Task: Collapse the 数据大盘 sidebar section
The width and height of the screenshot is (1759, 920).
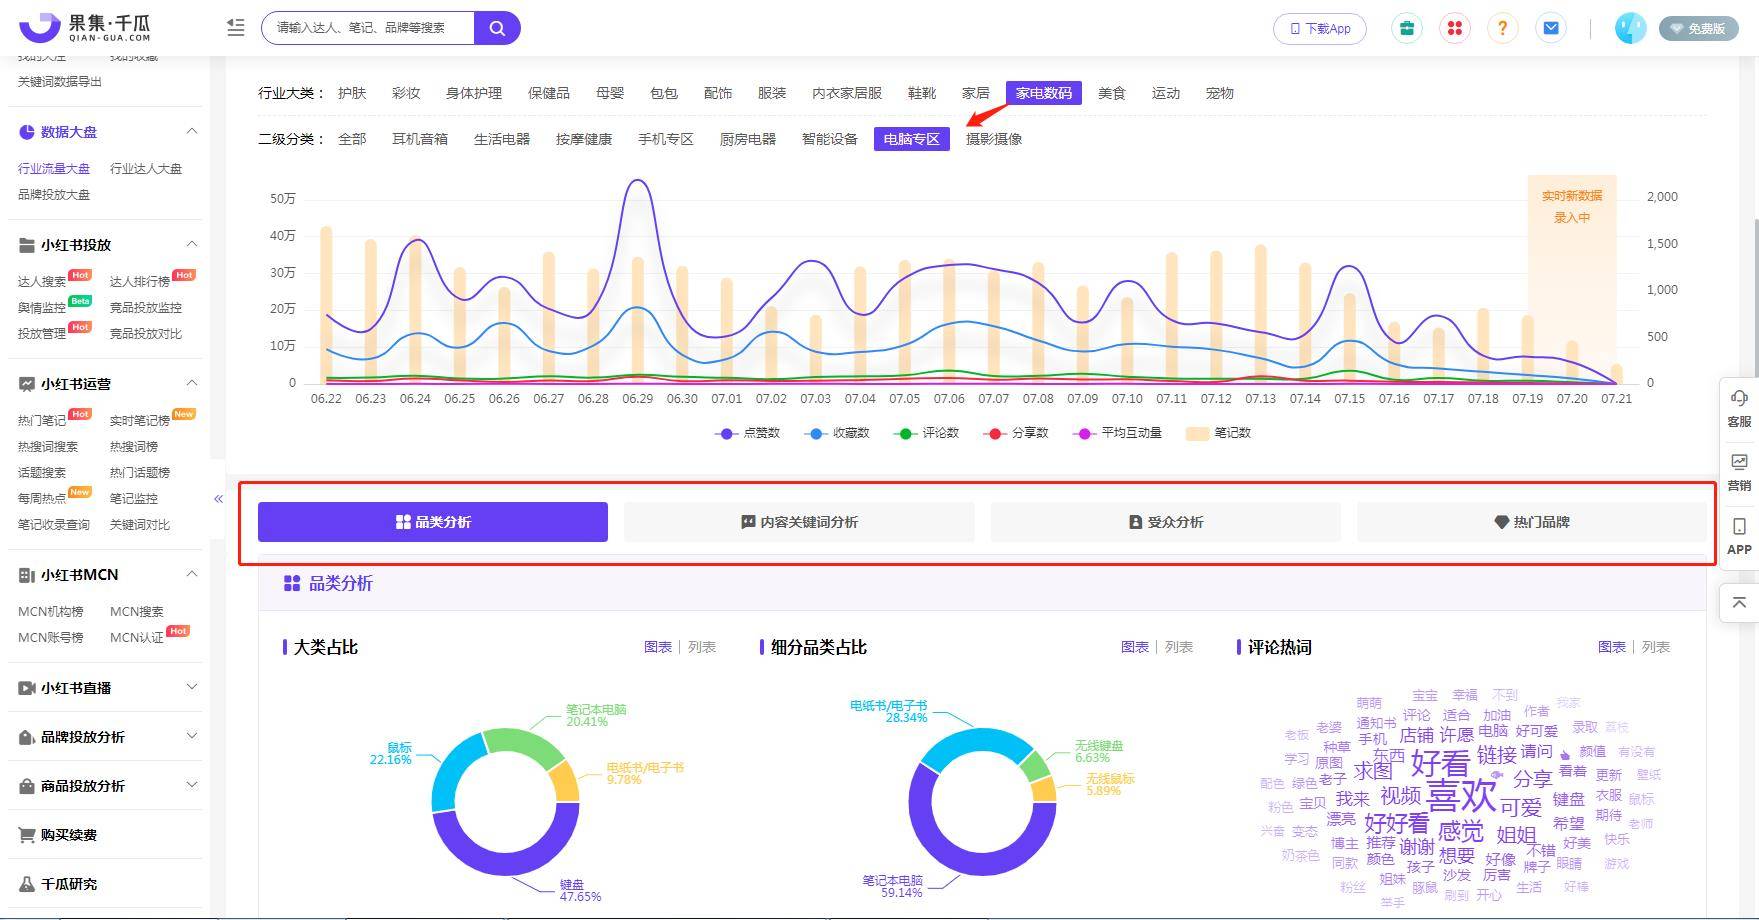Action: [192, 131]
